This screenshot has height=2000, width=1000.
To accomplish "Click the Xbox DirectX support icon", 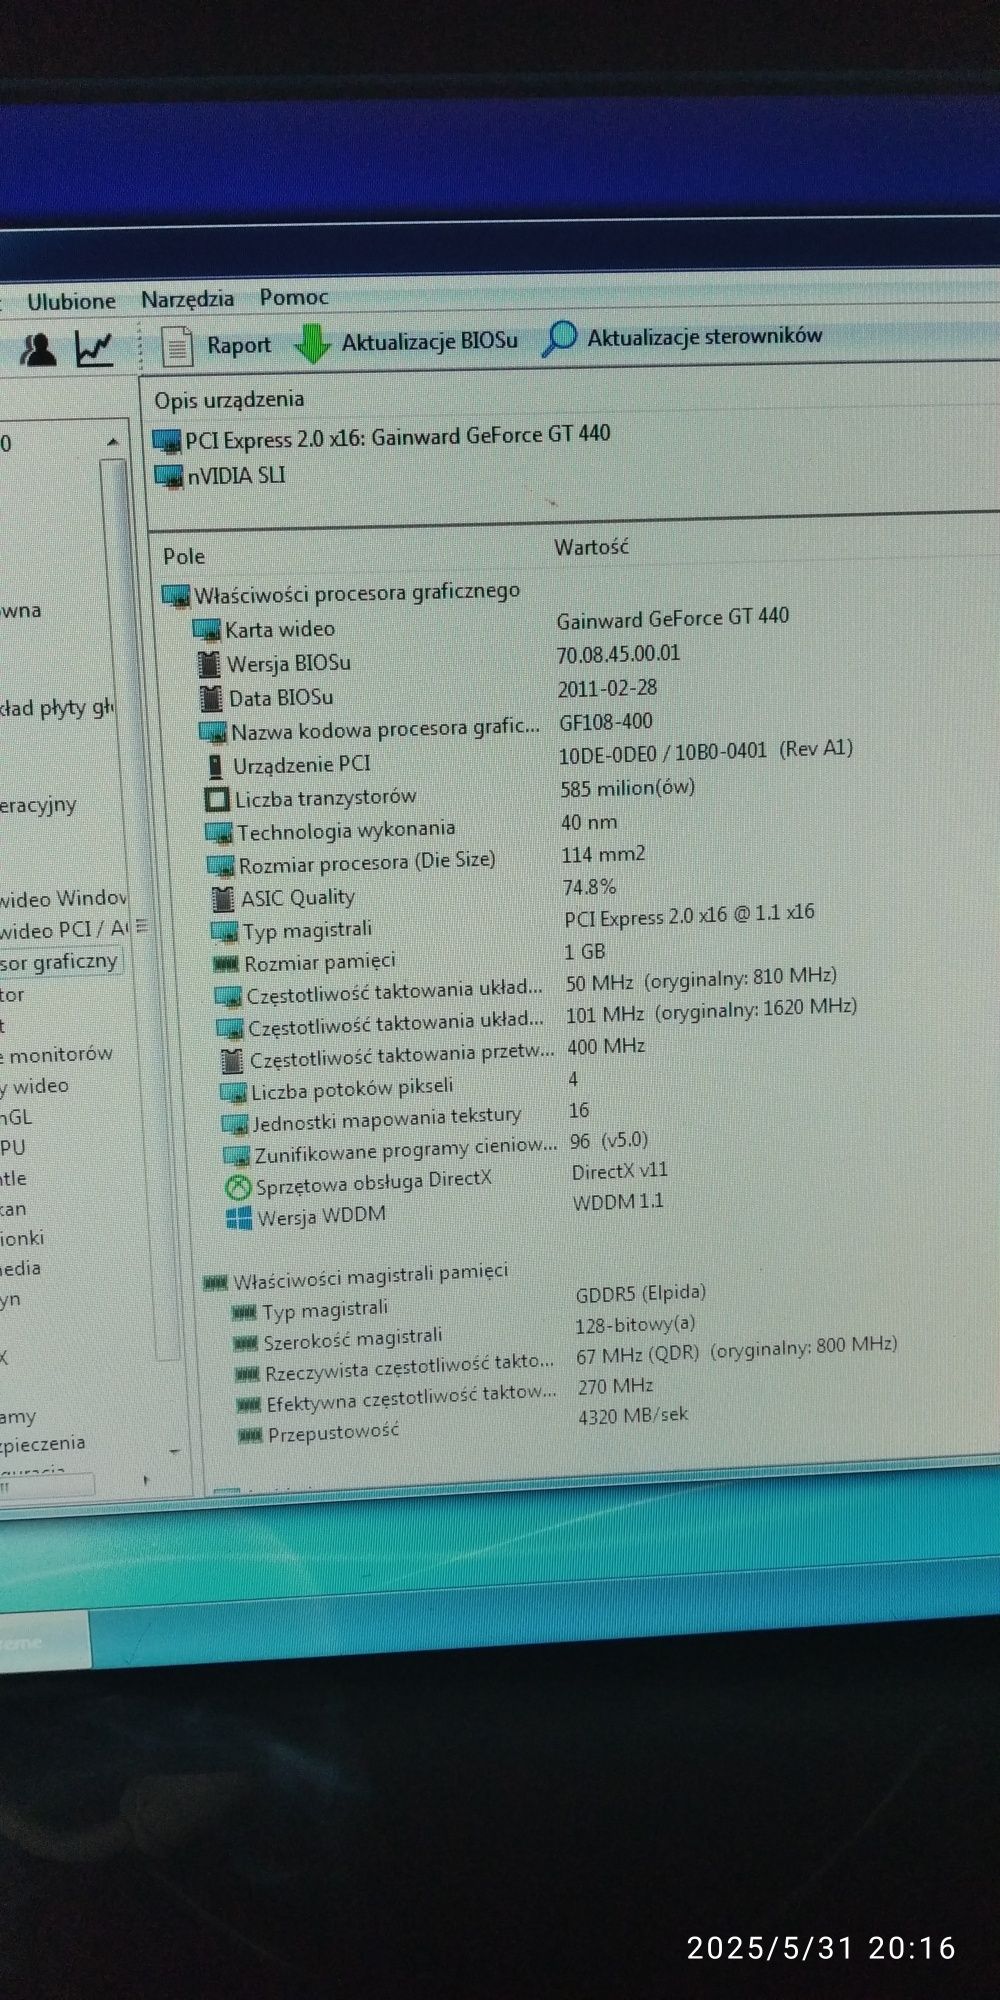I will [238, 1188].
